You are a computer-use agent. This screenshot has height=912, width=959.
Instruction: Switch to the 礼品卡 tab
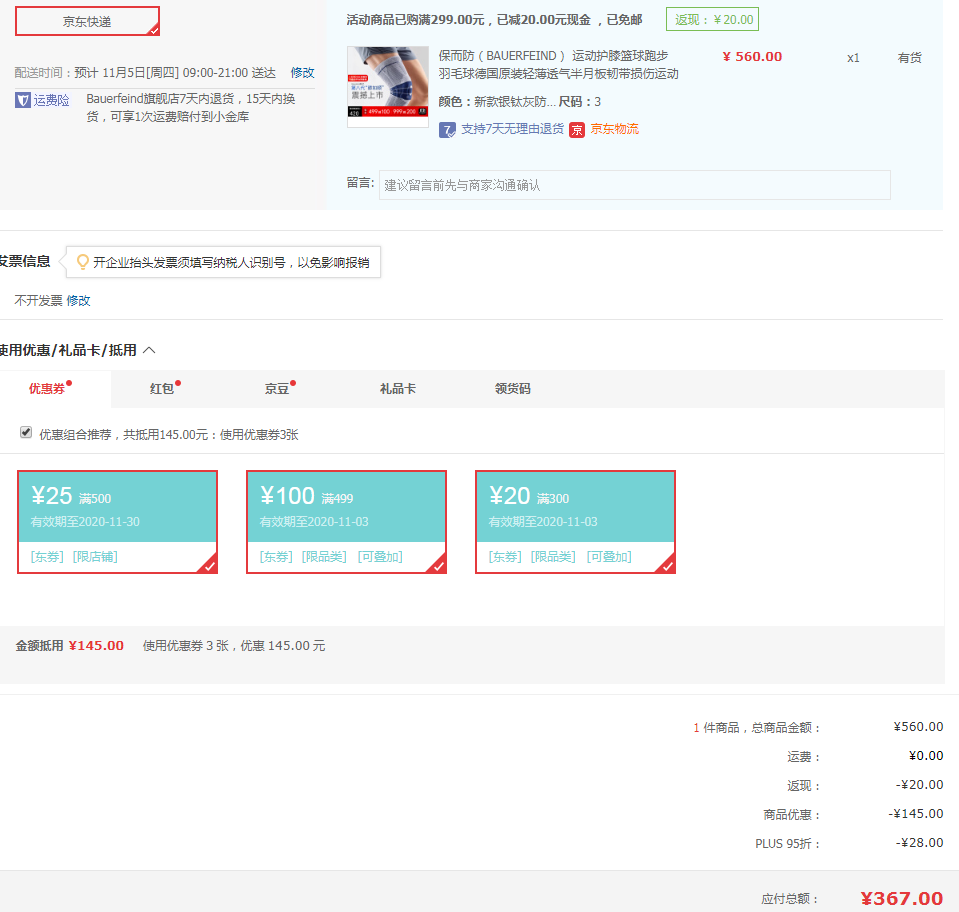pyautogui.click(x=398, y=388)
